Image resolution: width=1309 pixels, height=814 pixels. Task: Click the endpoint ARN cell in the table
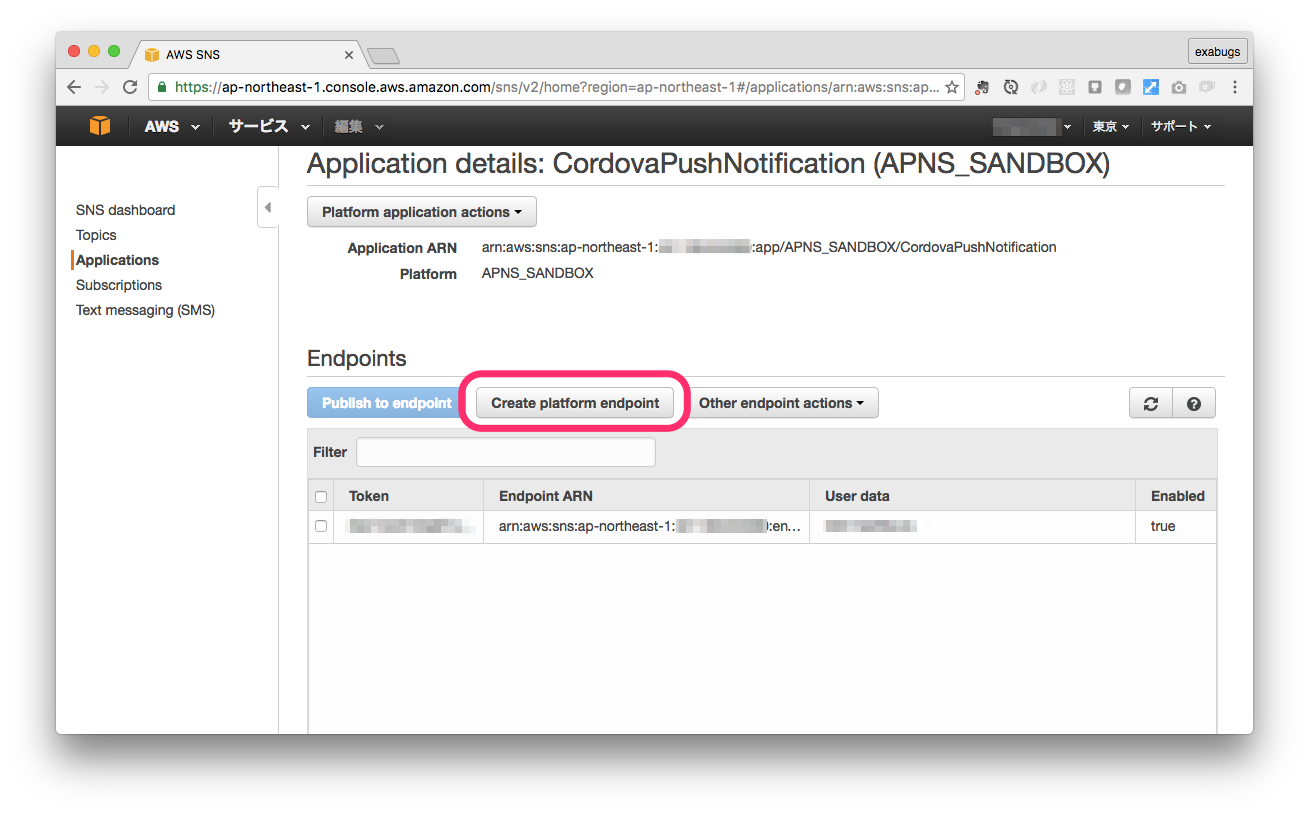tap(647, 526)
